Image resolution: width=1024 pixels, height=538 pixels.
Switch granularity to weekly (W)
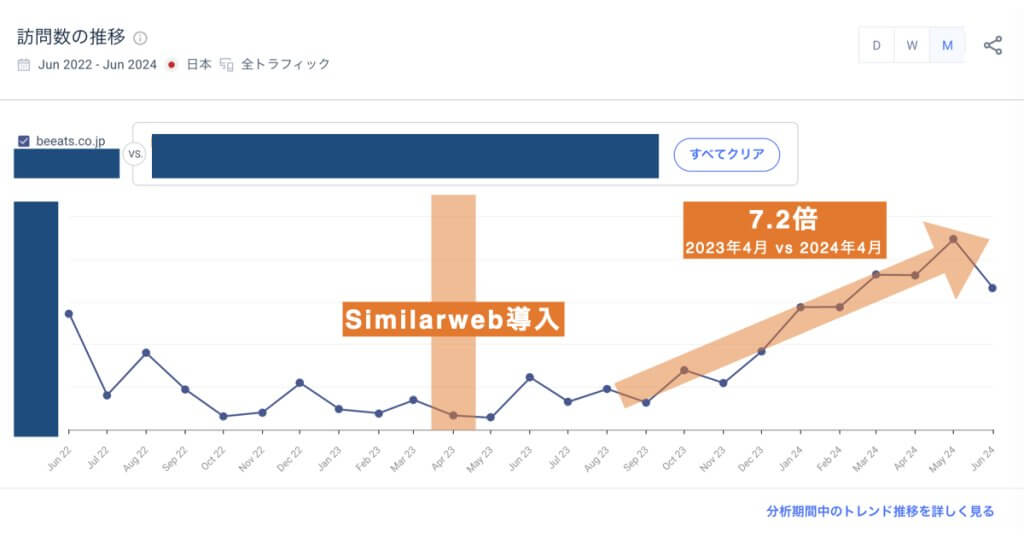point(912,45)
